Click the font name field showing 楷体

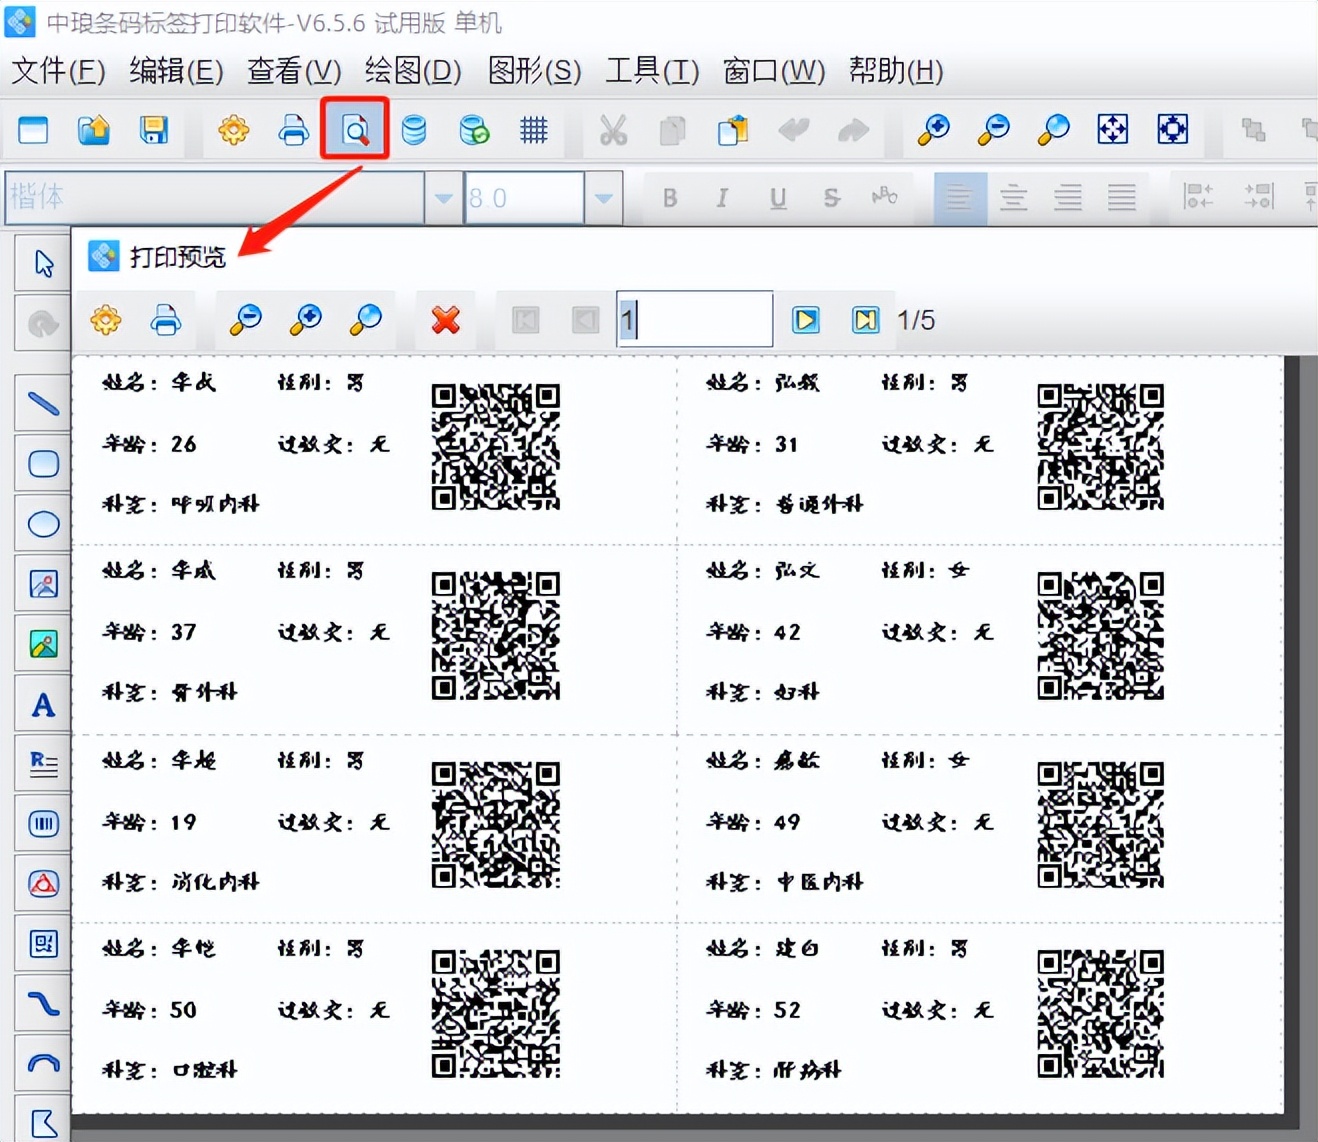pos(214,197)
